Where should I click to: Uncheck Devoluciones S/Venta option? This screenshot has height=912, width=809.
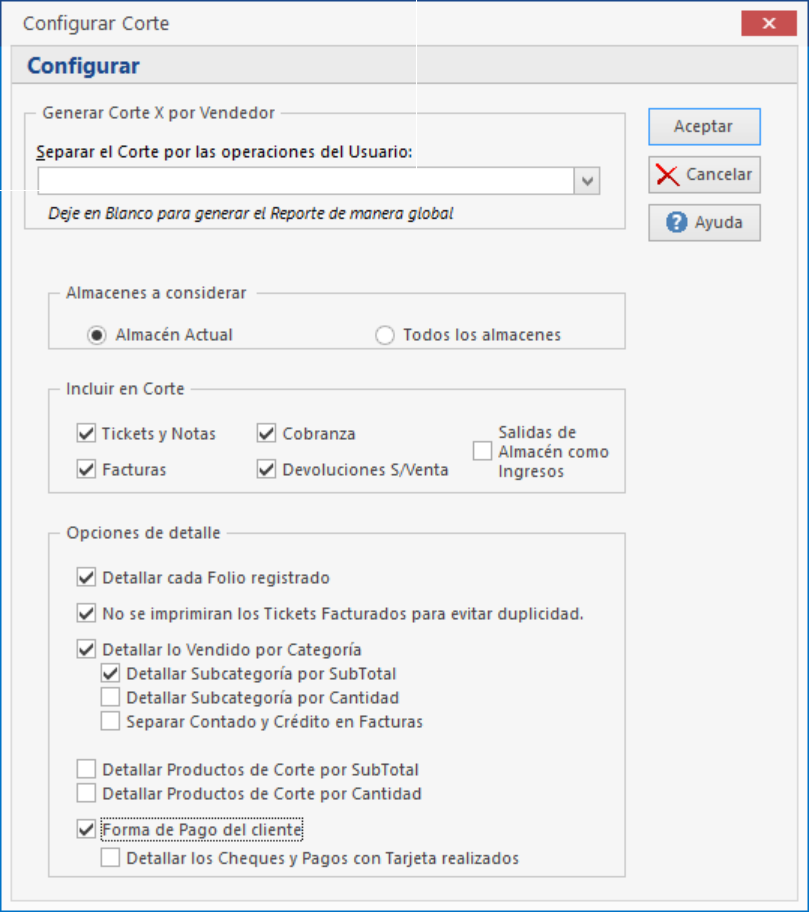(x=266, y=469)
